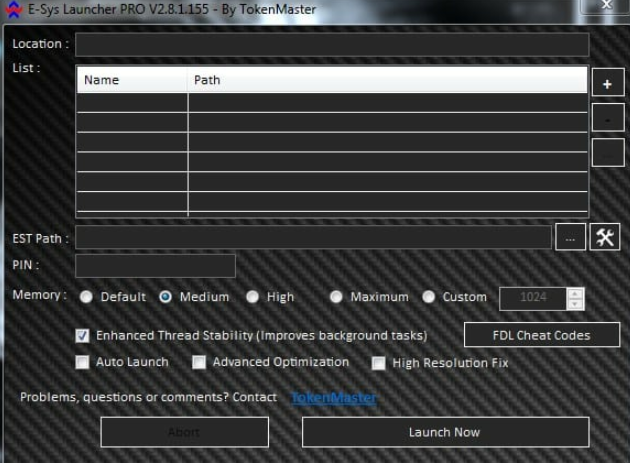630x463 pixels.
Task: Click third blank button beside list
Action: (x=608, y=153)
